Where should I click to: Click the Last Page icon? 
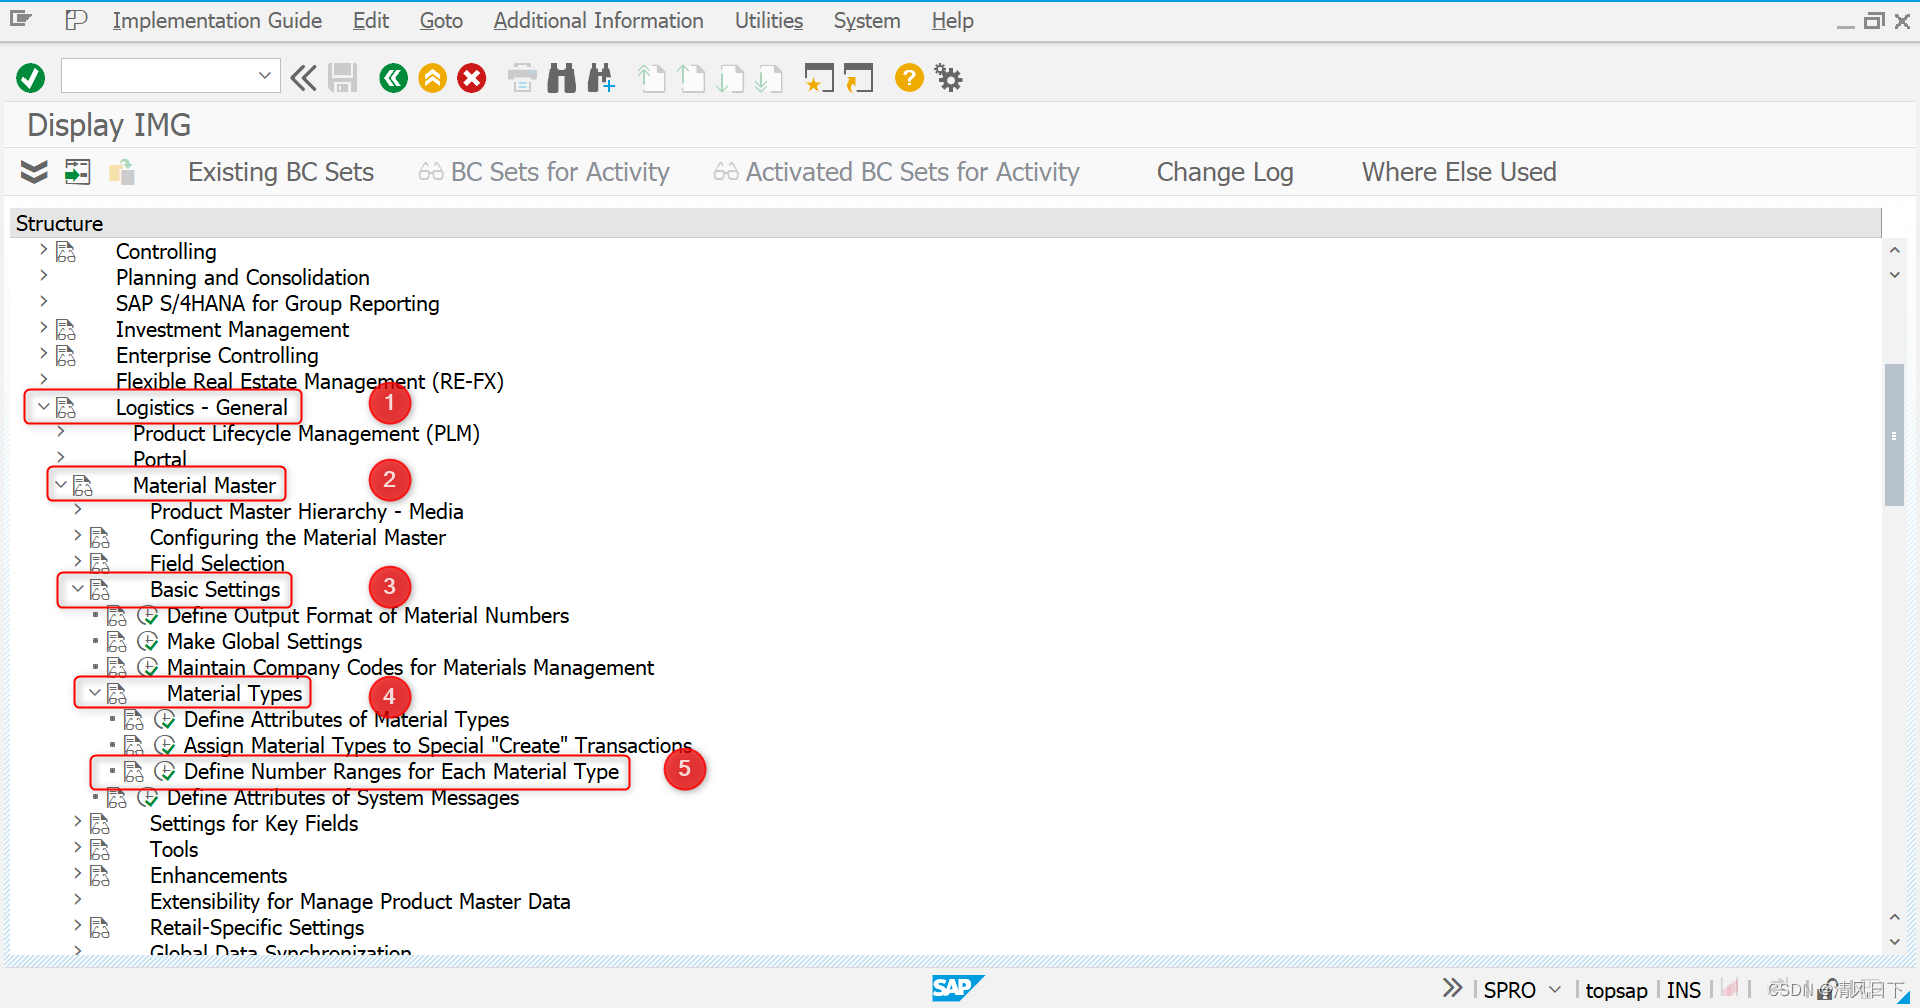pyautogui.click(x=769, y=78)
